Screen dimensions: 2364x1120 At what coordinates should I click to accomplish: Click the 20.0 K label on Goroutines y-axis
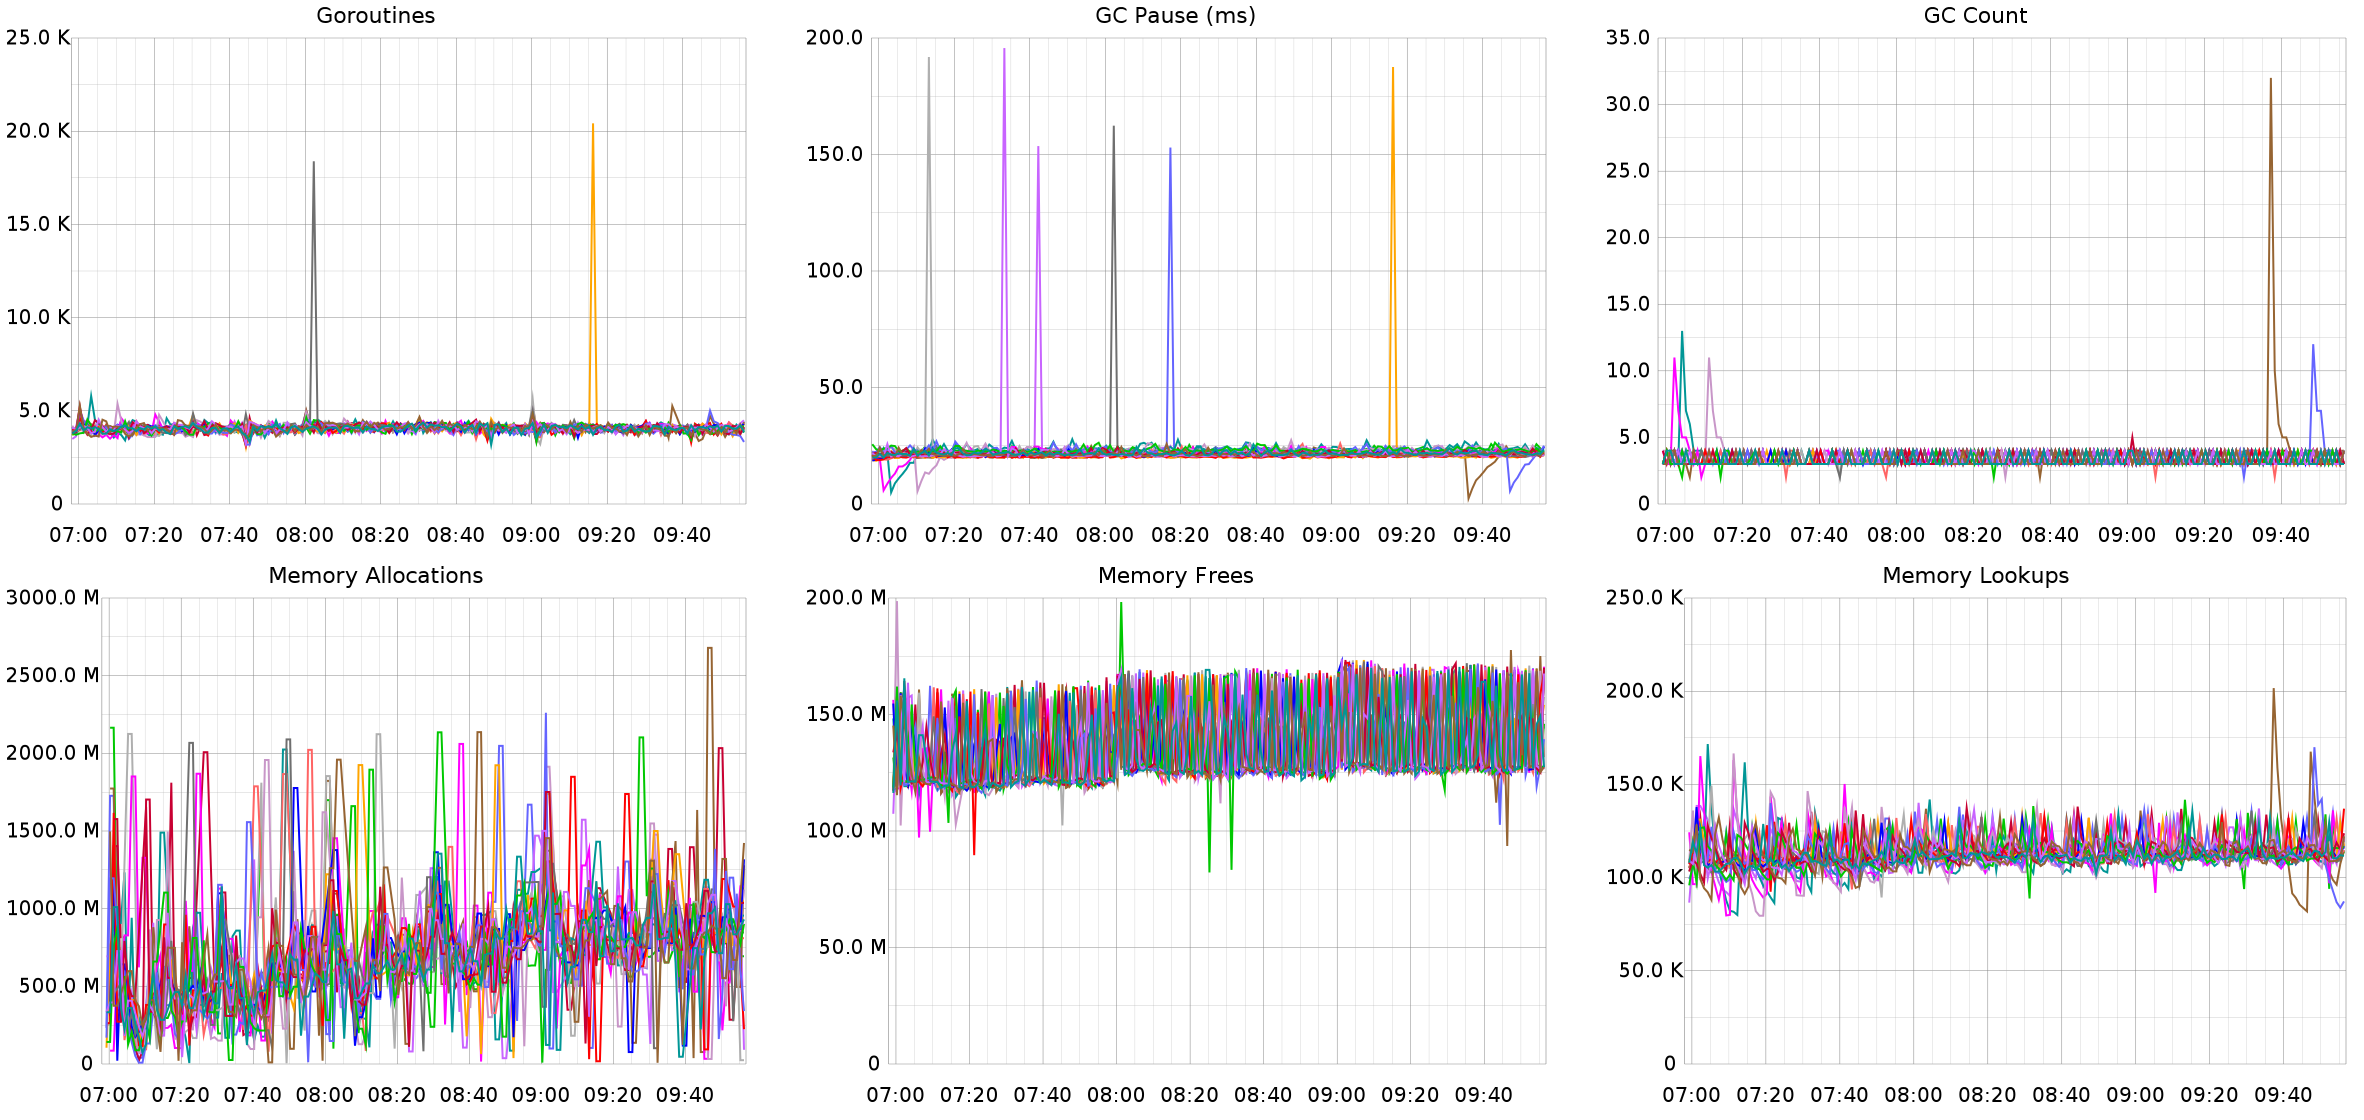click(38, 131)
